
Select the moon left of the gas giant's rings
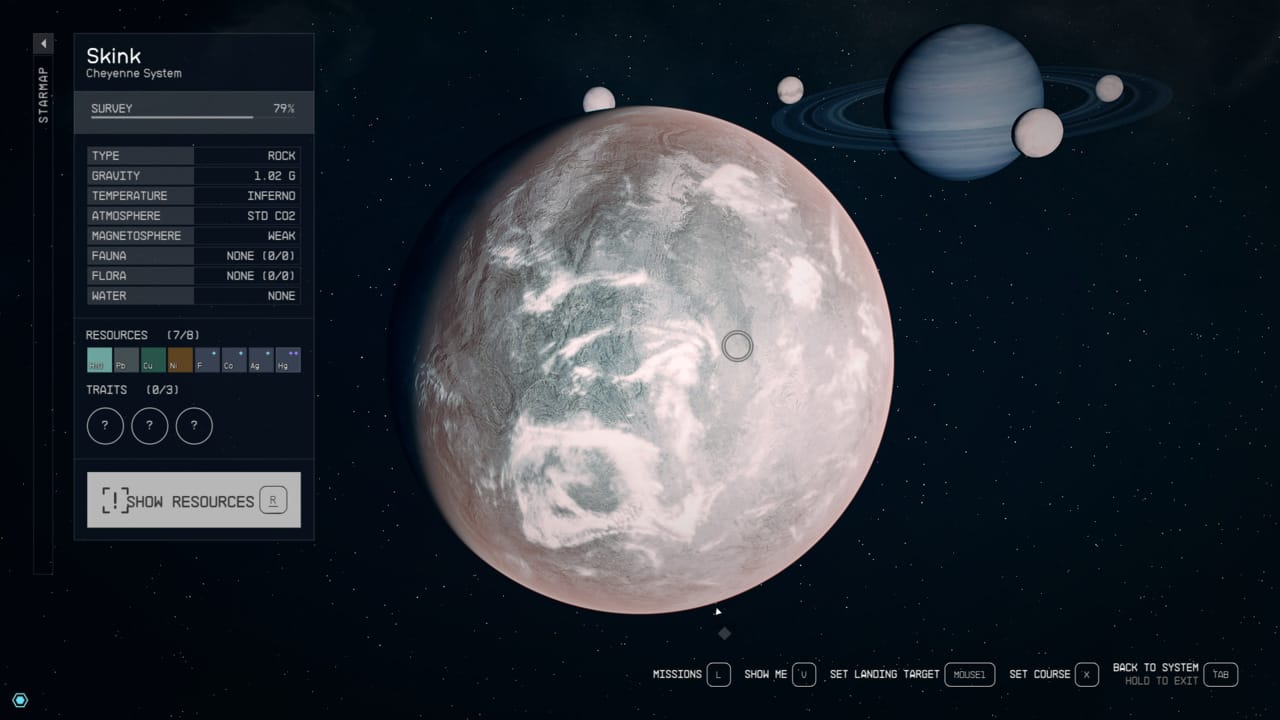tap(790, 90)
